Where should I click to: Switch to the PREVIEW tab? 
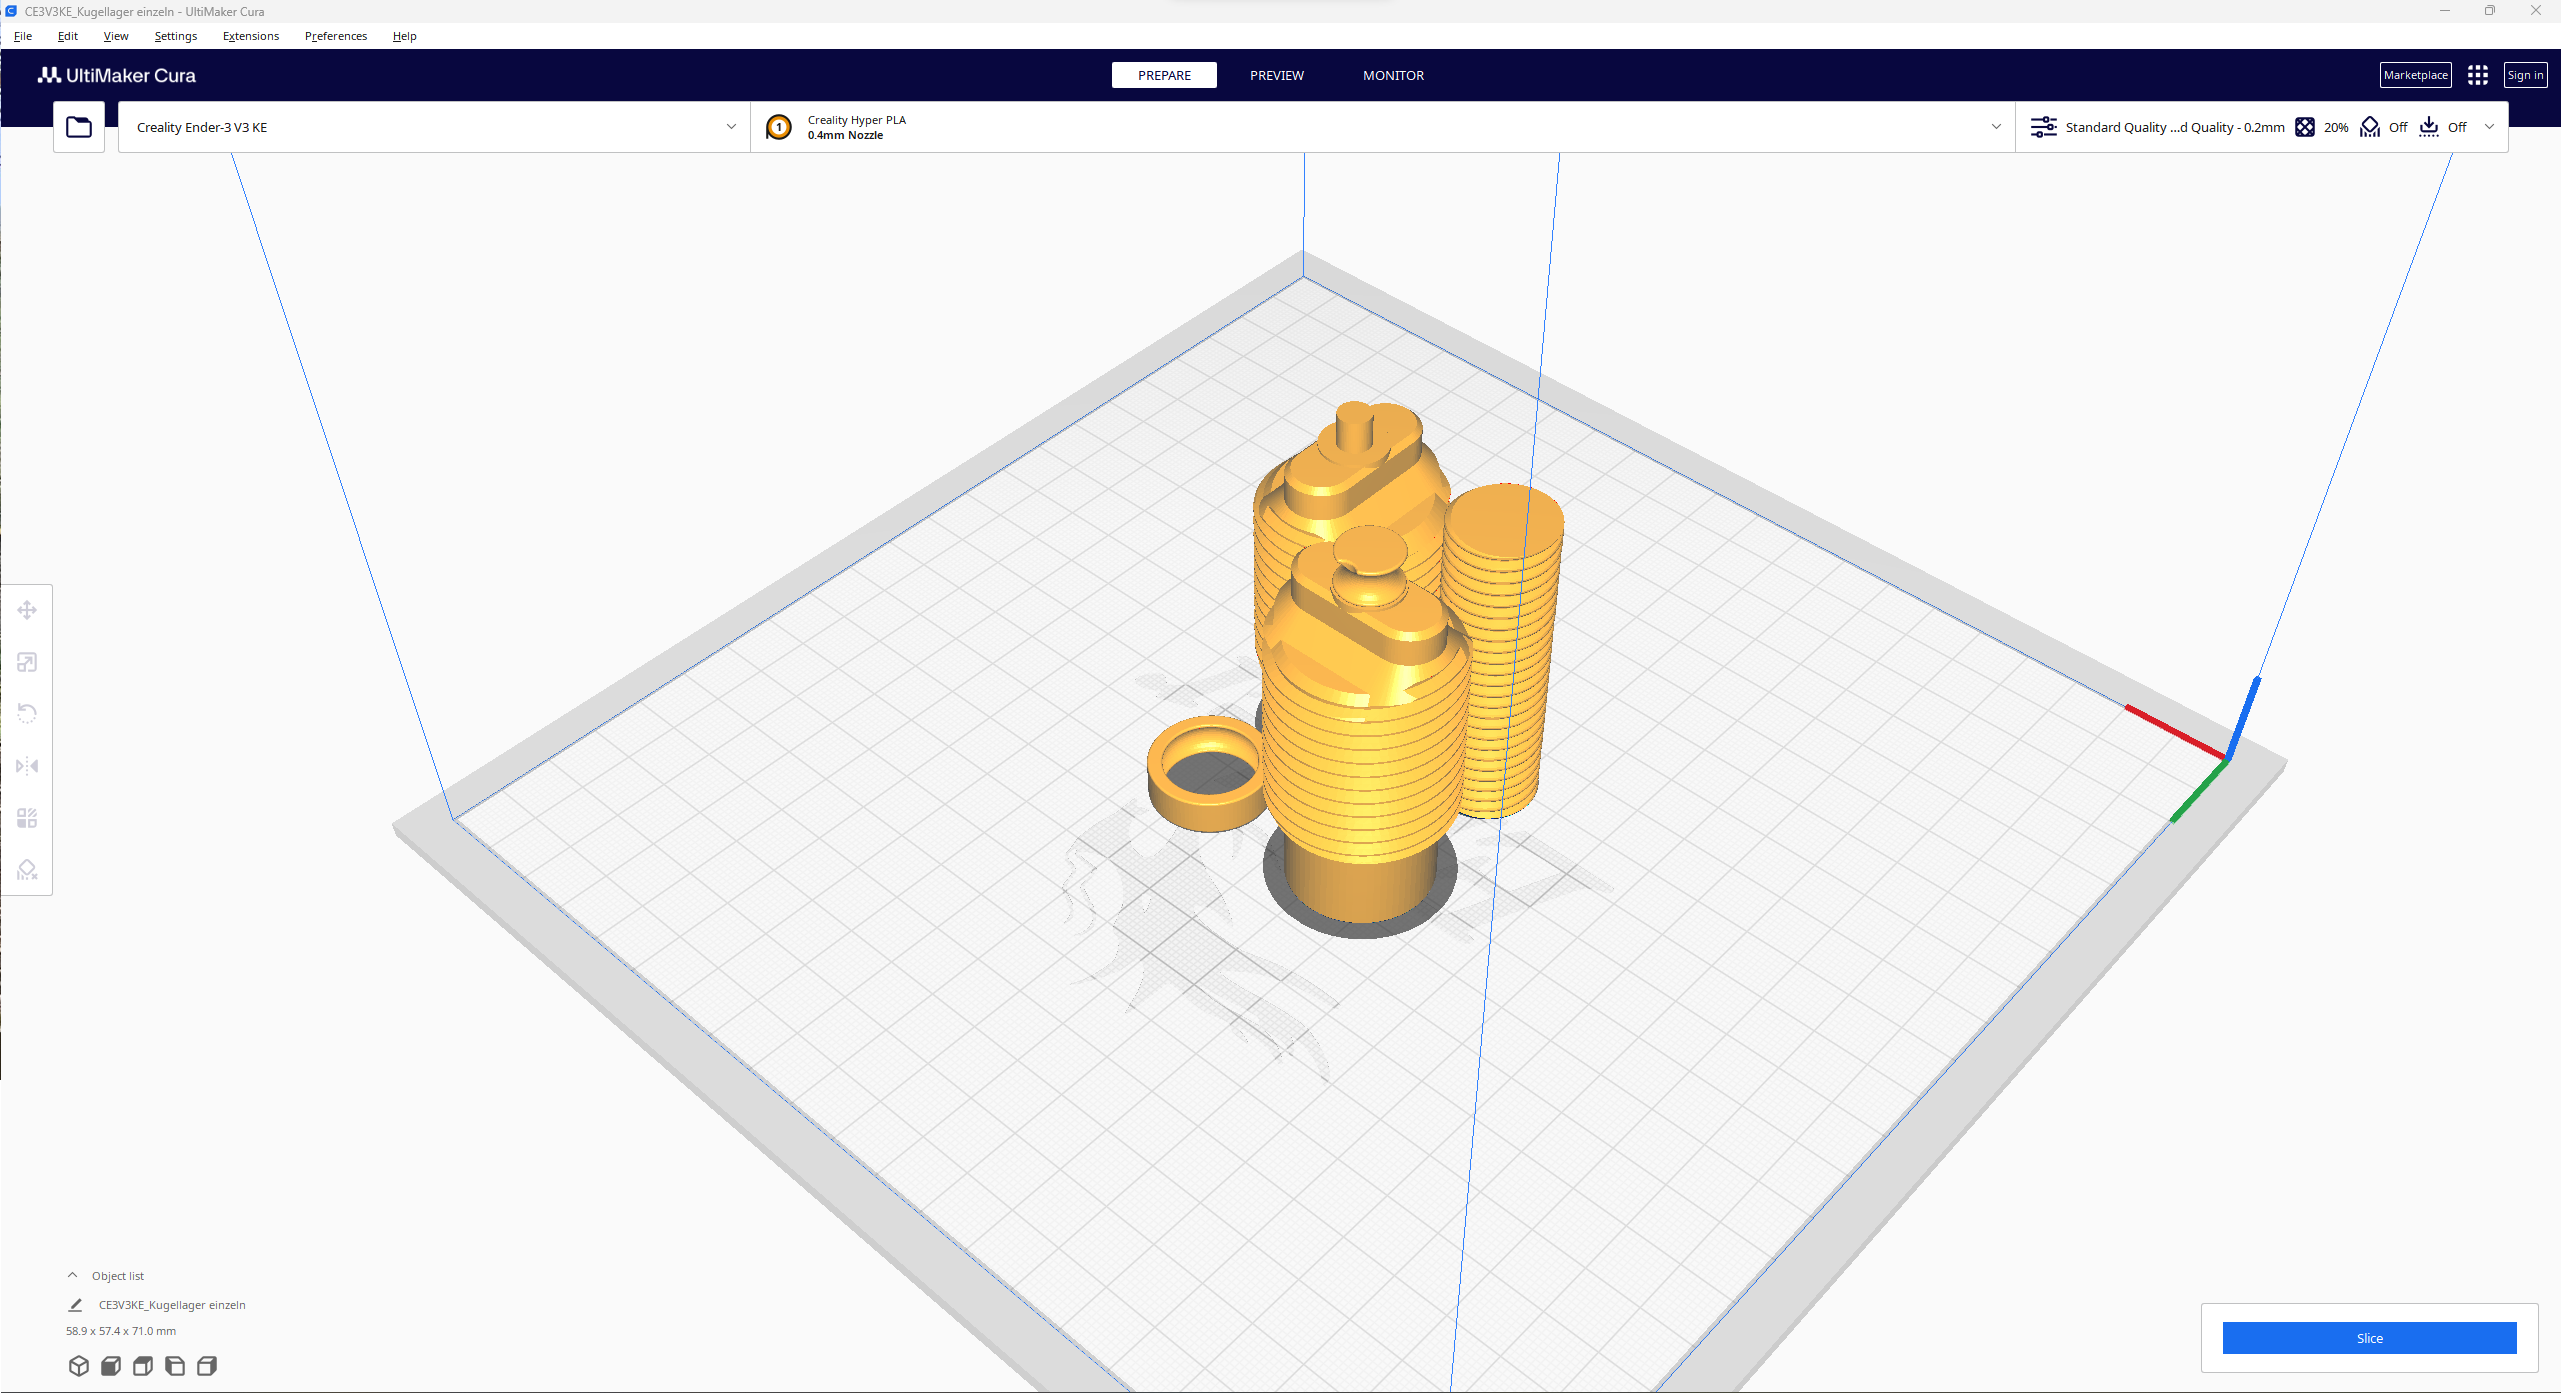[x=1277, y=75]
